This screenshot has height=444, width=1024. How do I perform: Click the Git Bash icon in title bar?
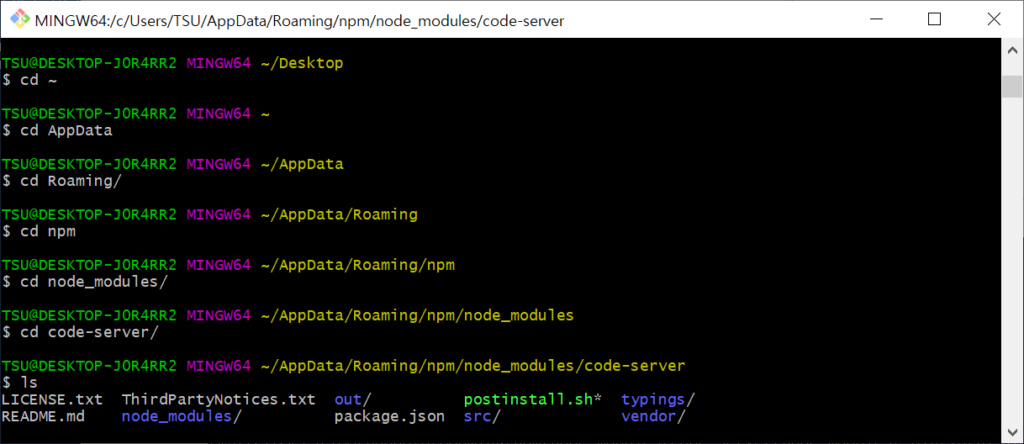(20, 20)
